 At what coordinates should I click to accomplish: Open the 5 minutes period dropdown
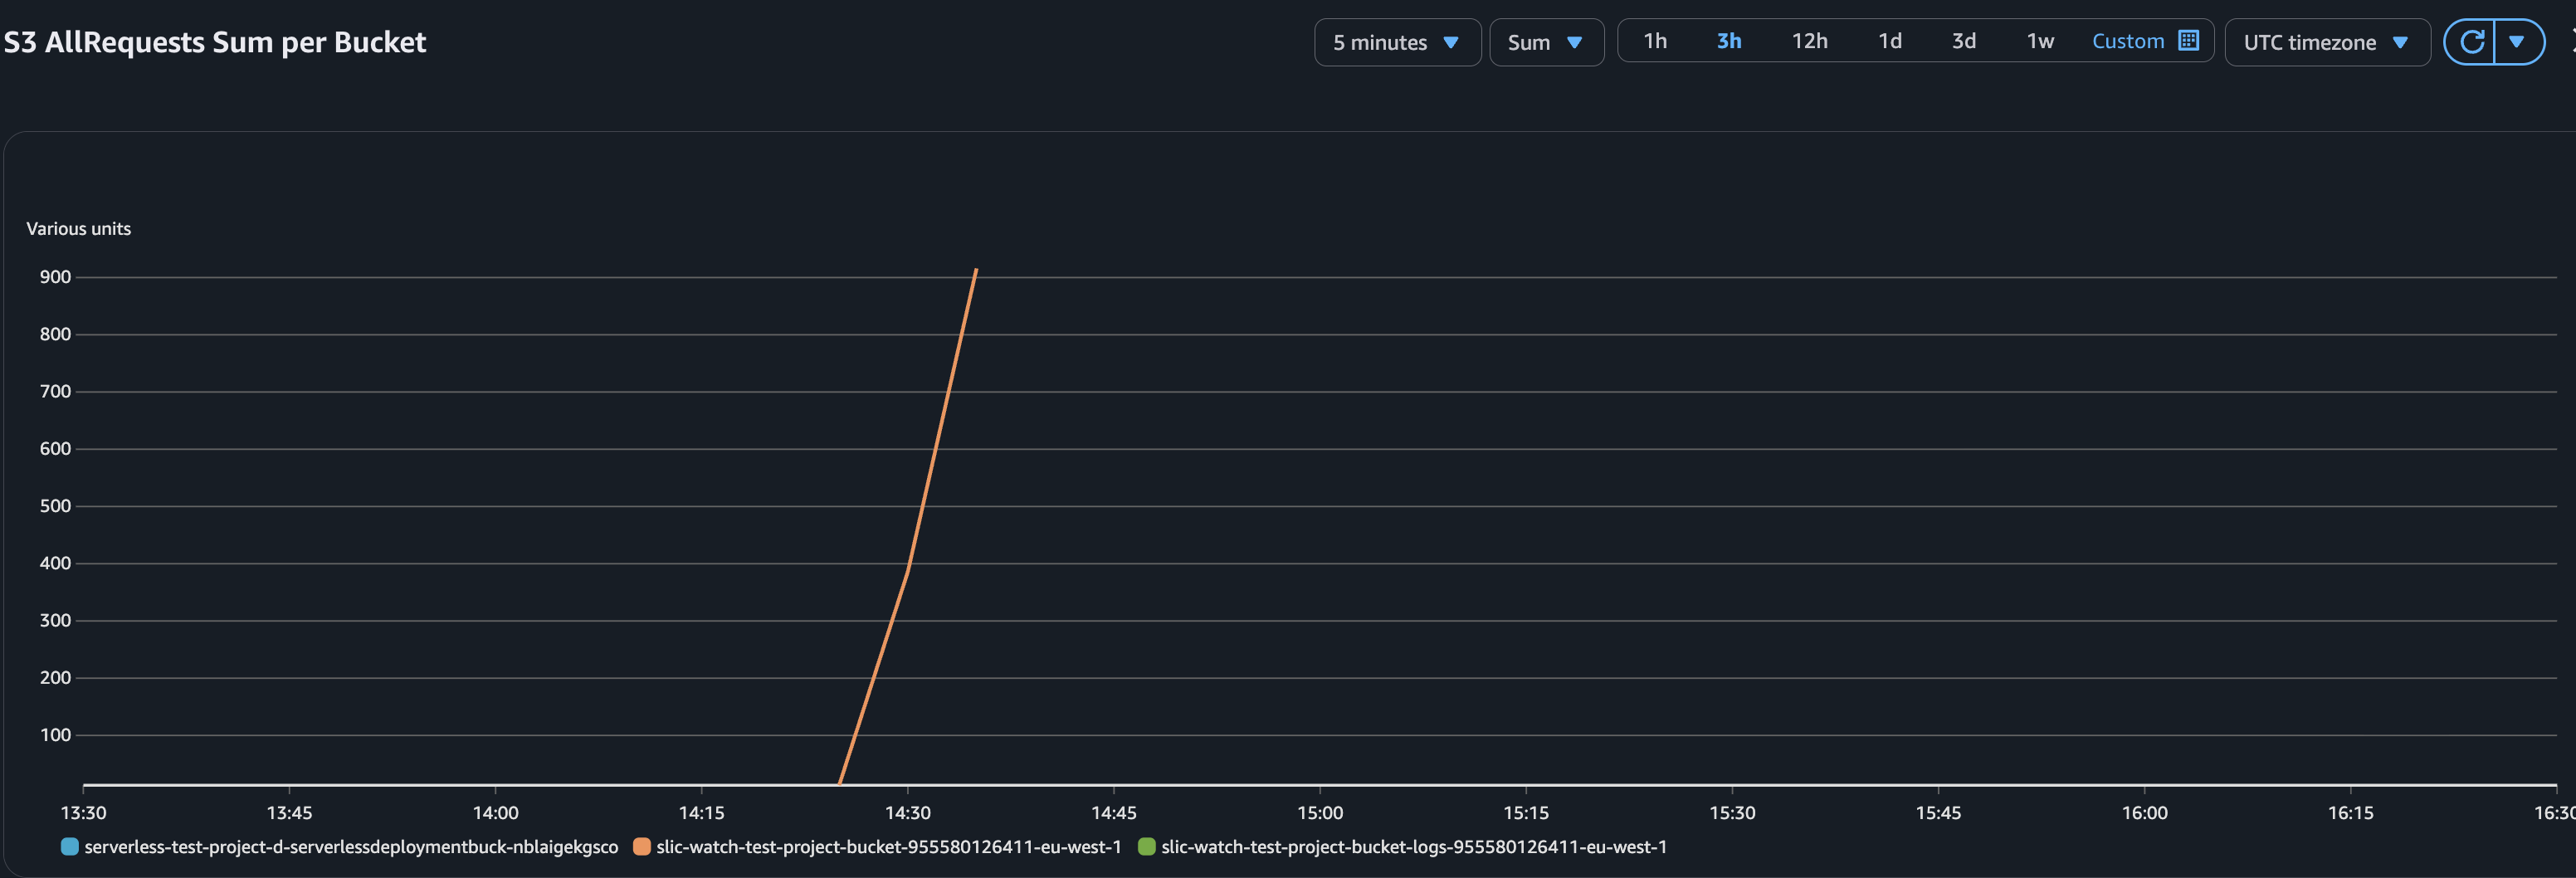tap(1397, 42)
